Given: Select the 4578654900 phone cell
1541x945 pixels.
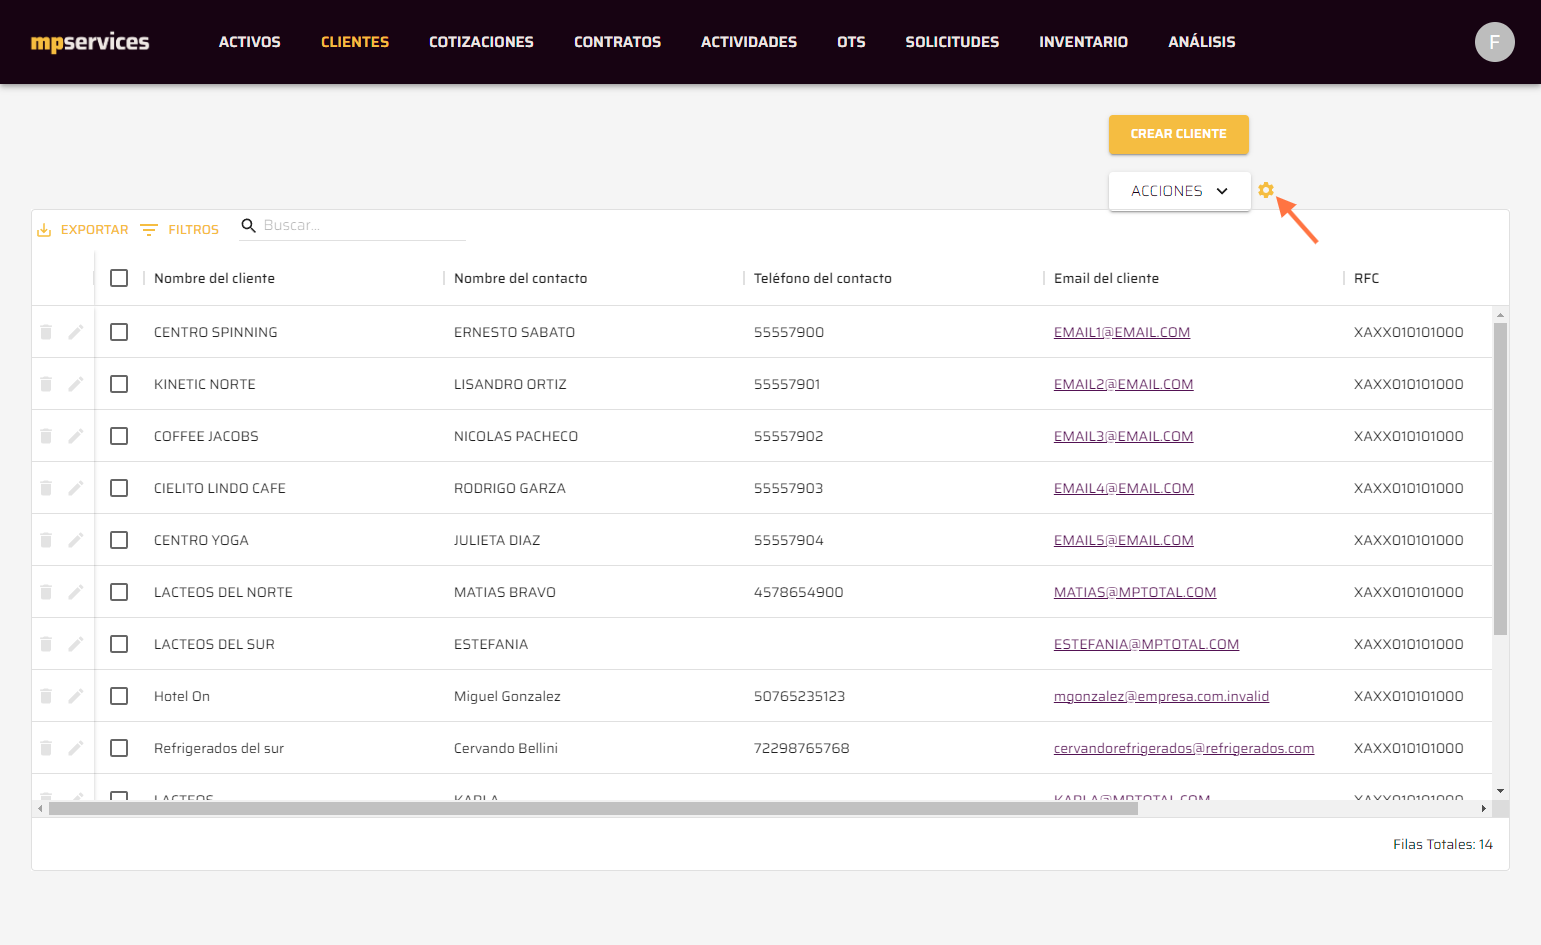Looking at the screenshot, I should click(798, 592).
